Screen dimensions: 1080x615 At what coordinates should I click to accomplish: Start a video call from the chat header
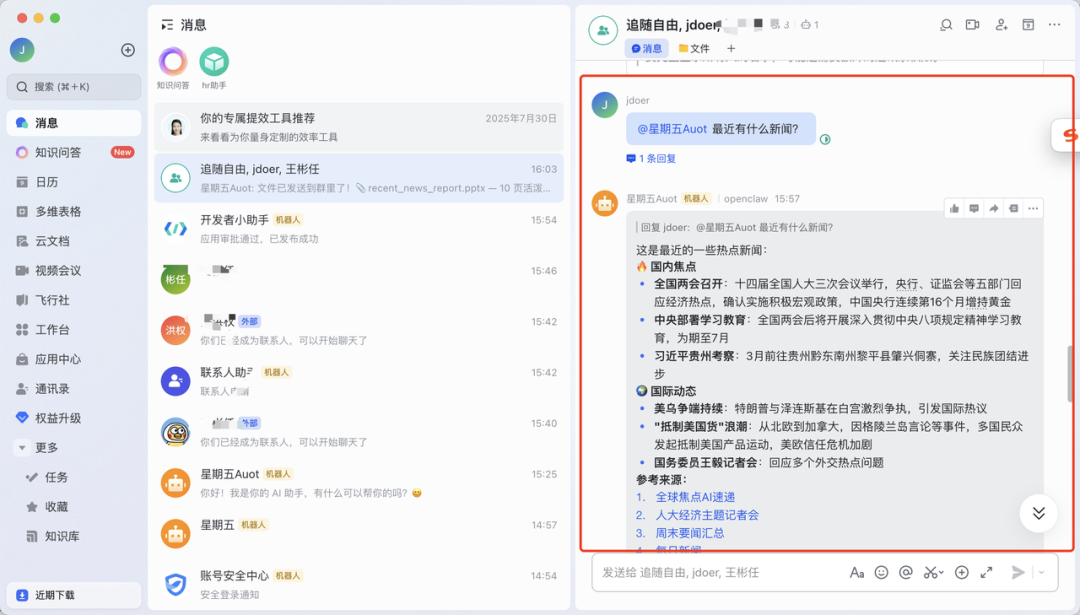click(971, 25)
